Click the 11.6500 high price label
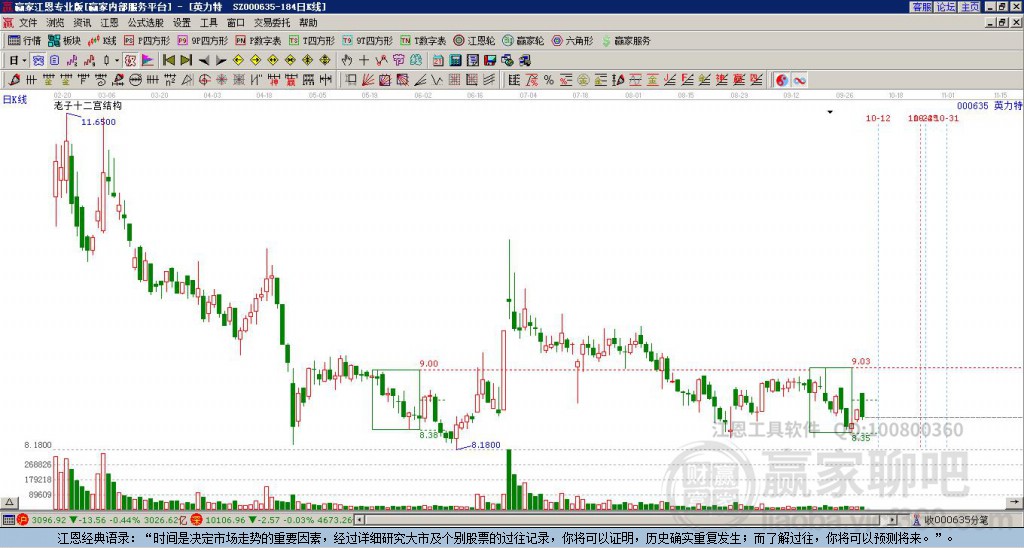 [99, 122]
